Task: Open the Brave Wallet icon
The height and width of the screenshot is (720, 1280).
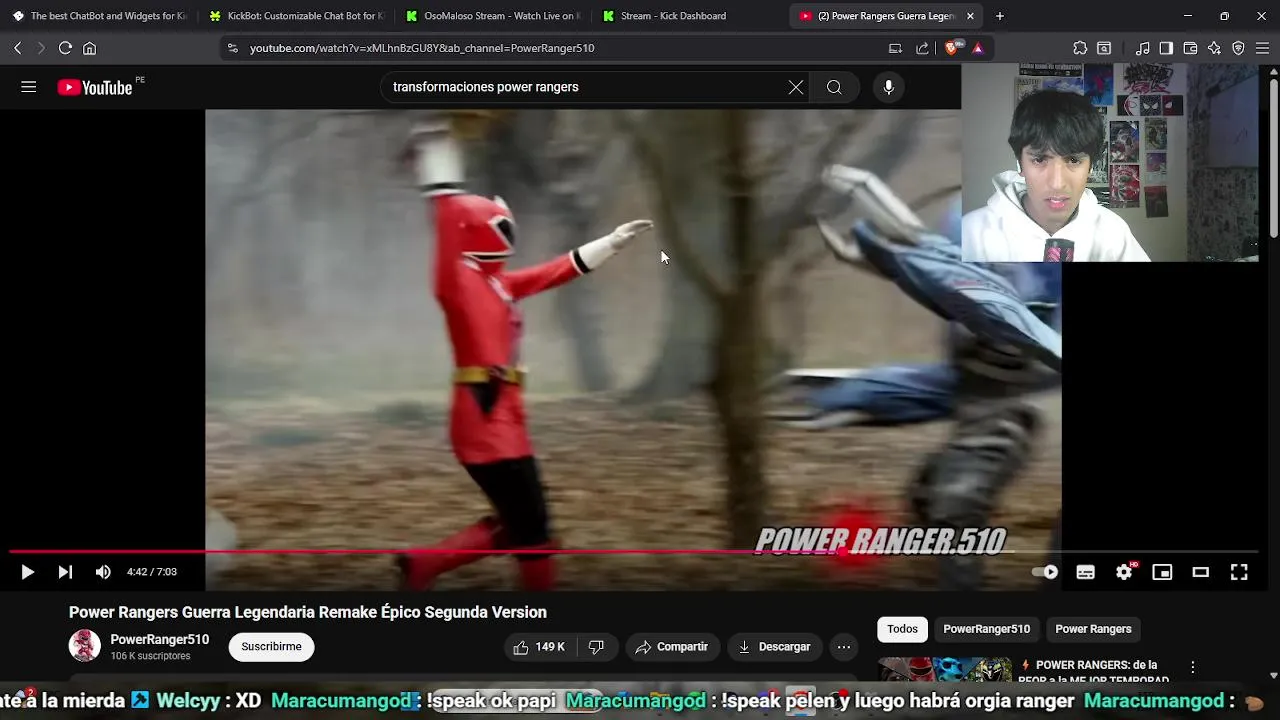Action: 1190,48
